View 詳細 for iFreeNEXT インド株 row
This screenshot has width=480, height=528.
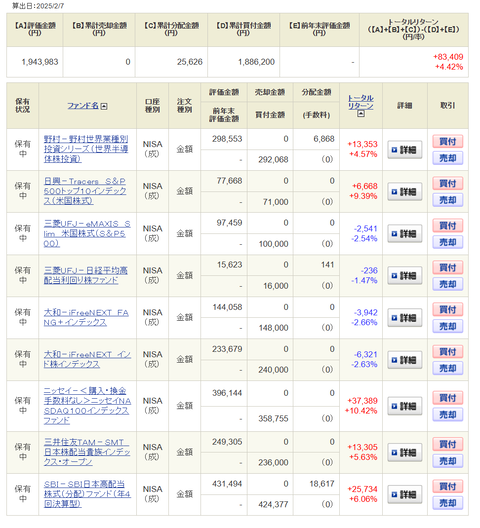click(405, 360)
